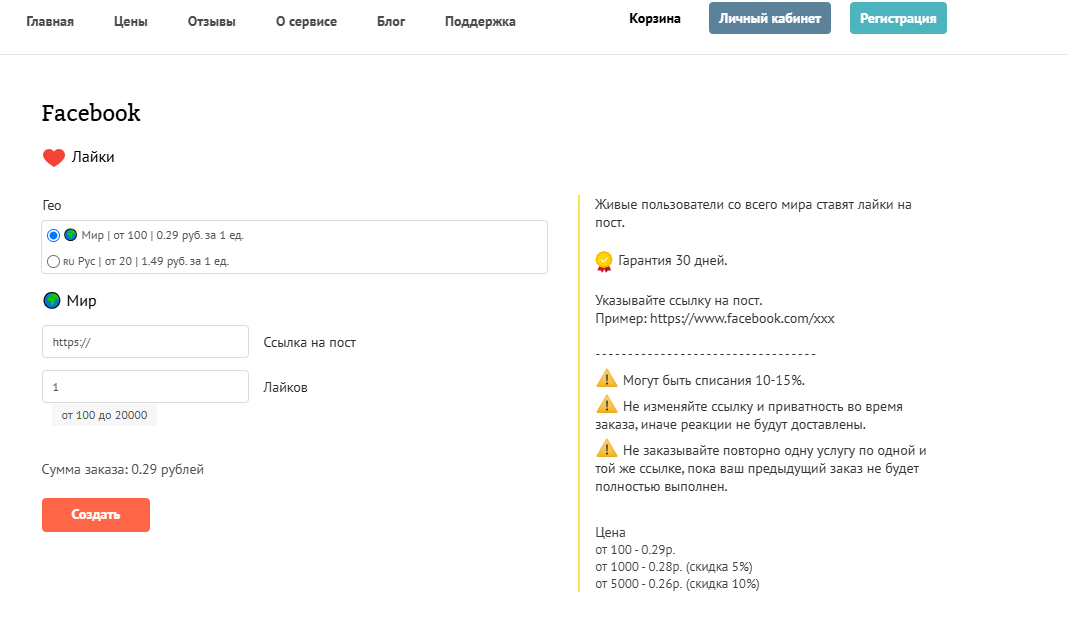1068x624 pixels.
Task: Click the example URL https://www.facebook.com/xxx
Action: pos(742,318)
